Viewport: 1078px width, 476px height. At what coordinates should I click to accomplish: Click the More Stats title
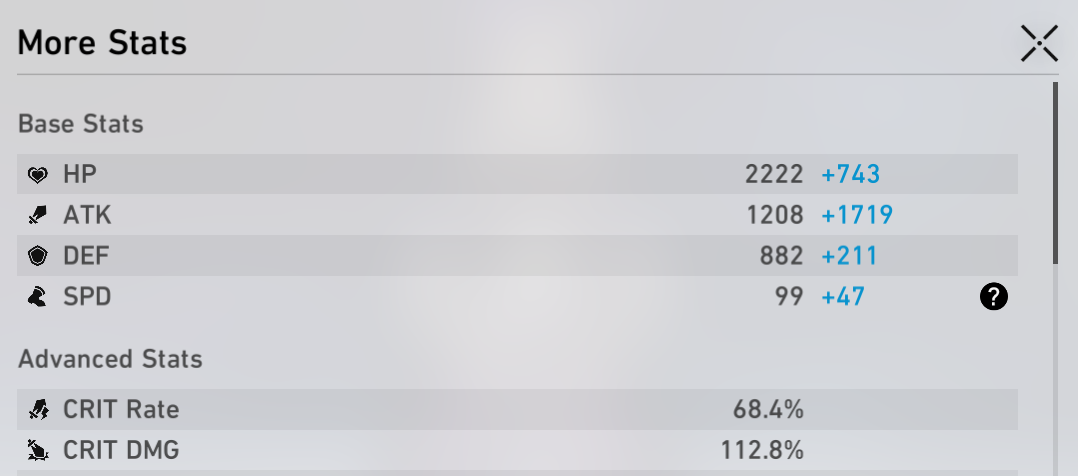click(102, 43)
